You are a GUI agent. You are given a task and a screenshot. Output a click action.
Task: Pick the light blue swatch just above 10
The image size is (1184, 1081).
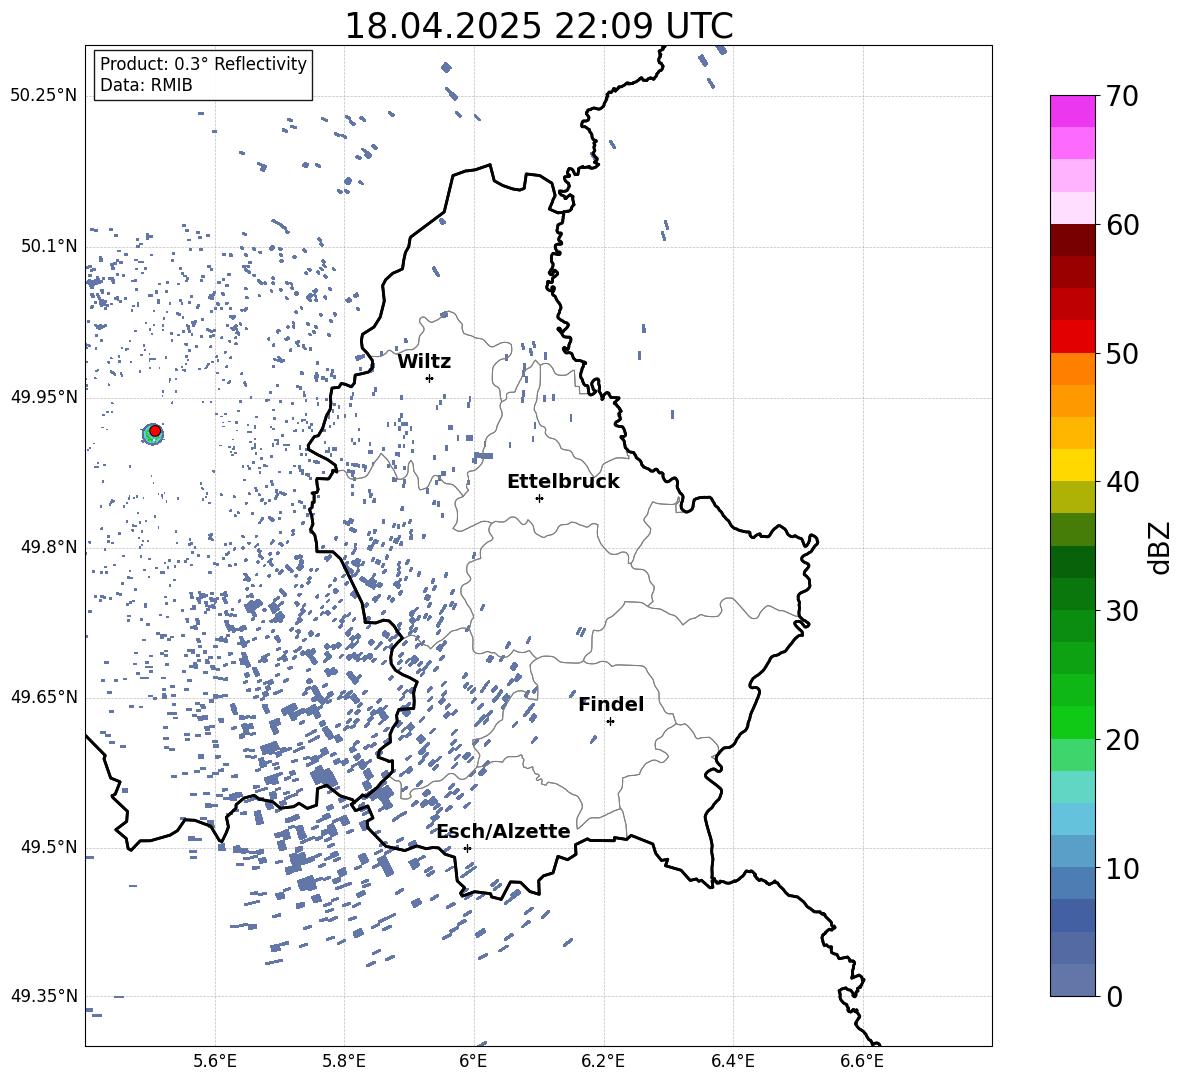[1073, 851]
